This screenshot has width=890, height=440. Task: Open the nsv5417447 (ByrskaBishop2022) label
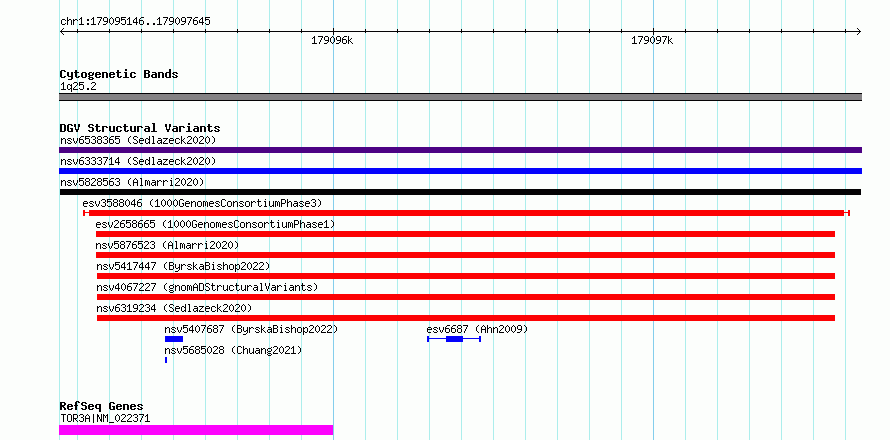pyautogui.click(x=183, y=266)
